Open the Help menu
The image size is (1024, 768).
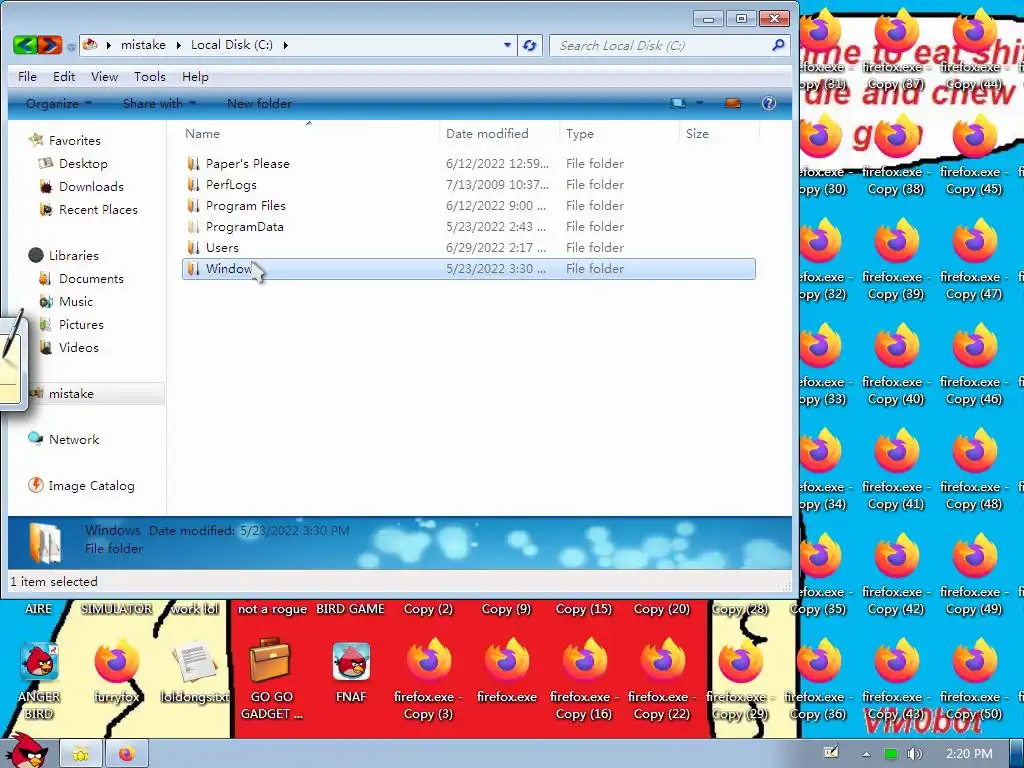pyautogui.click(x=195, y=76)
